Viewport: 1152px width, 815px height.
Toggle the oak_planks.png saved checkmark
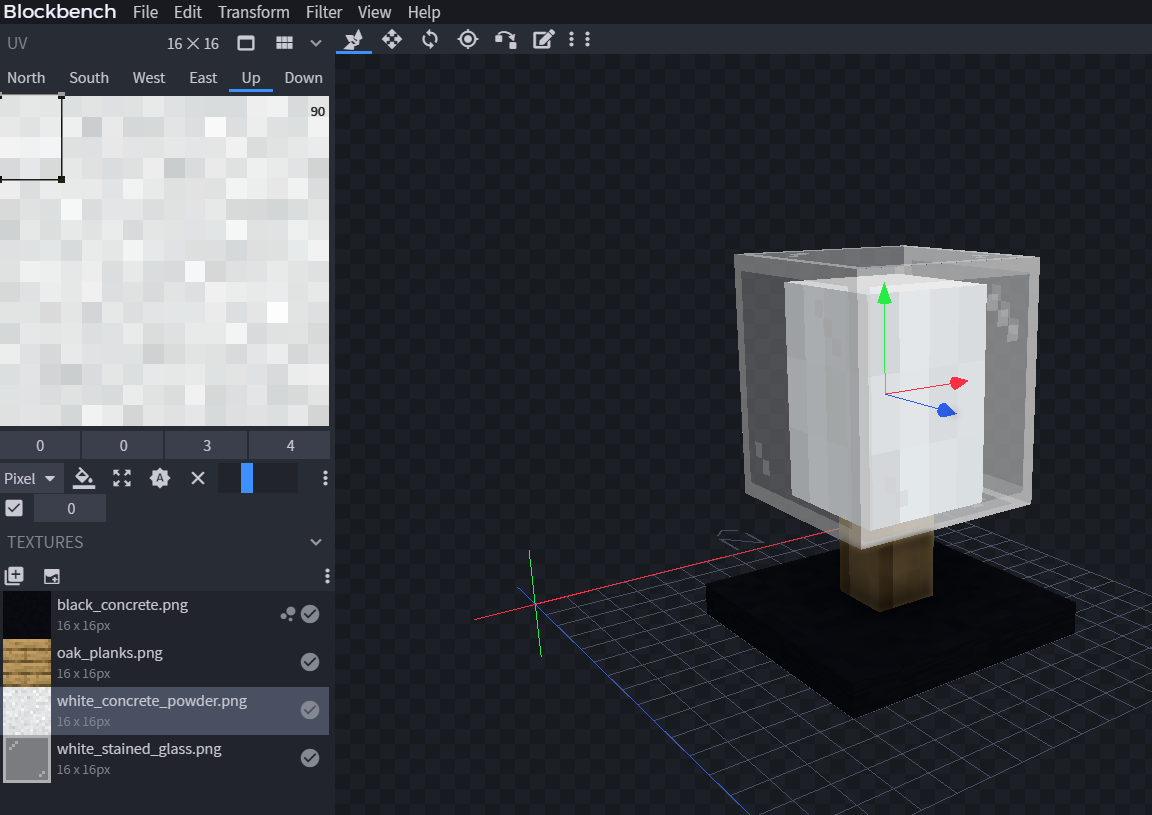(310, 661)
